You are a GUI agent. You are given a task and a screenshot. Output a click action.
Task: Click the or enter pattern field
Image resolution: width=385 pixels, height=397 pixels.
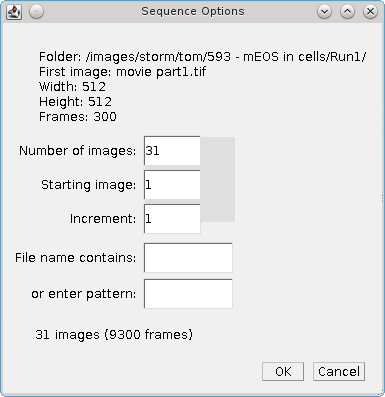188,294
